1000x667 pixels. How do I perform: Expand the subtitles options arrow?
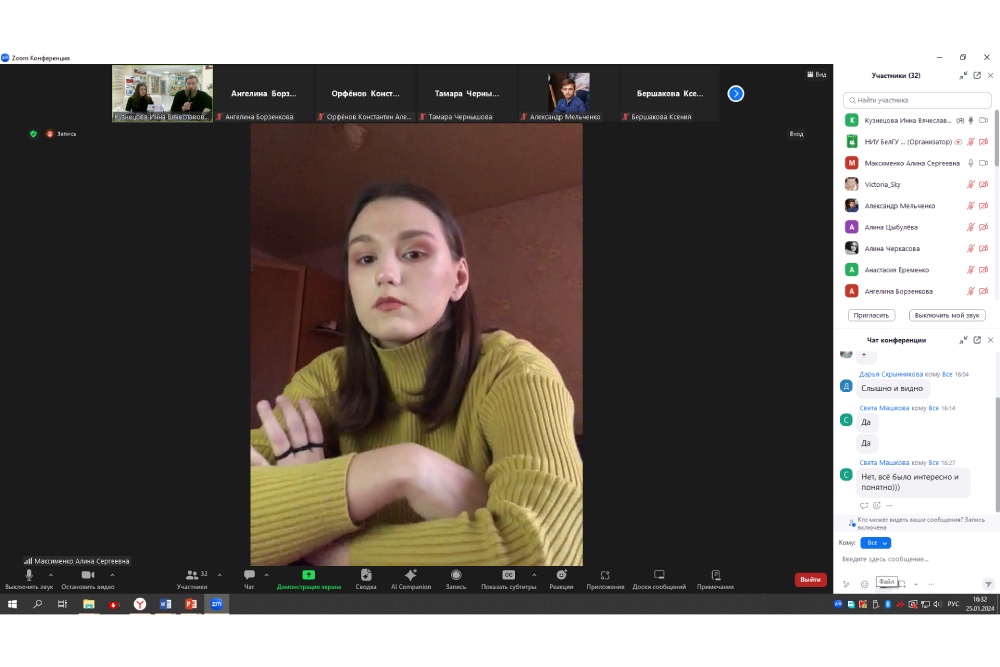pyautogui.click(x=534, y=574)
